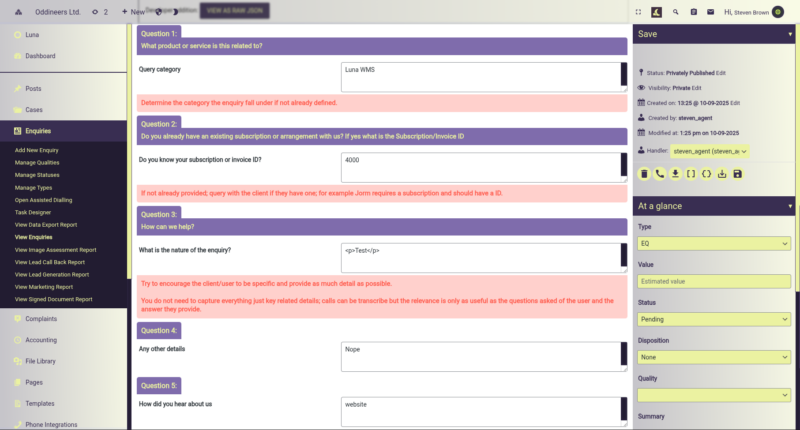Open View Lead Generation Report
This screenshot has height=430, width=800.
point(52,274)
